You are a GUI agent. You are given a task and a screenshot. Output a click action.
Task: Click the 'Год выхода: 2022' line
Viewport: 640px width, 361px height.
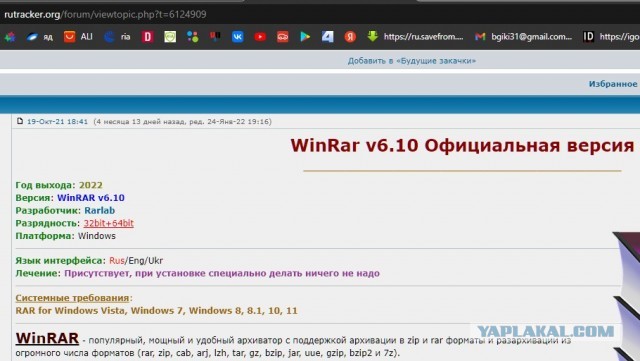59,185
